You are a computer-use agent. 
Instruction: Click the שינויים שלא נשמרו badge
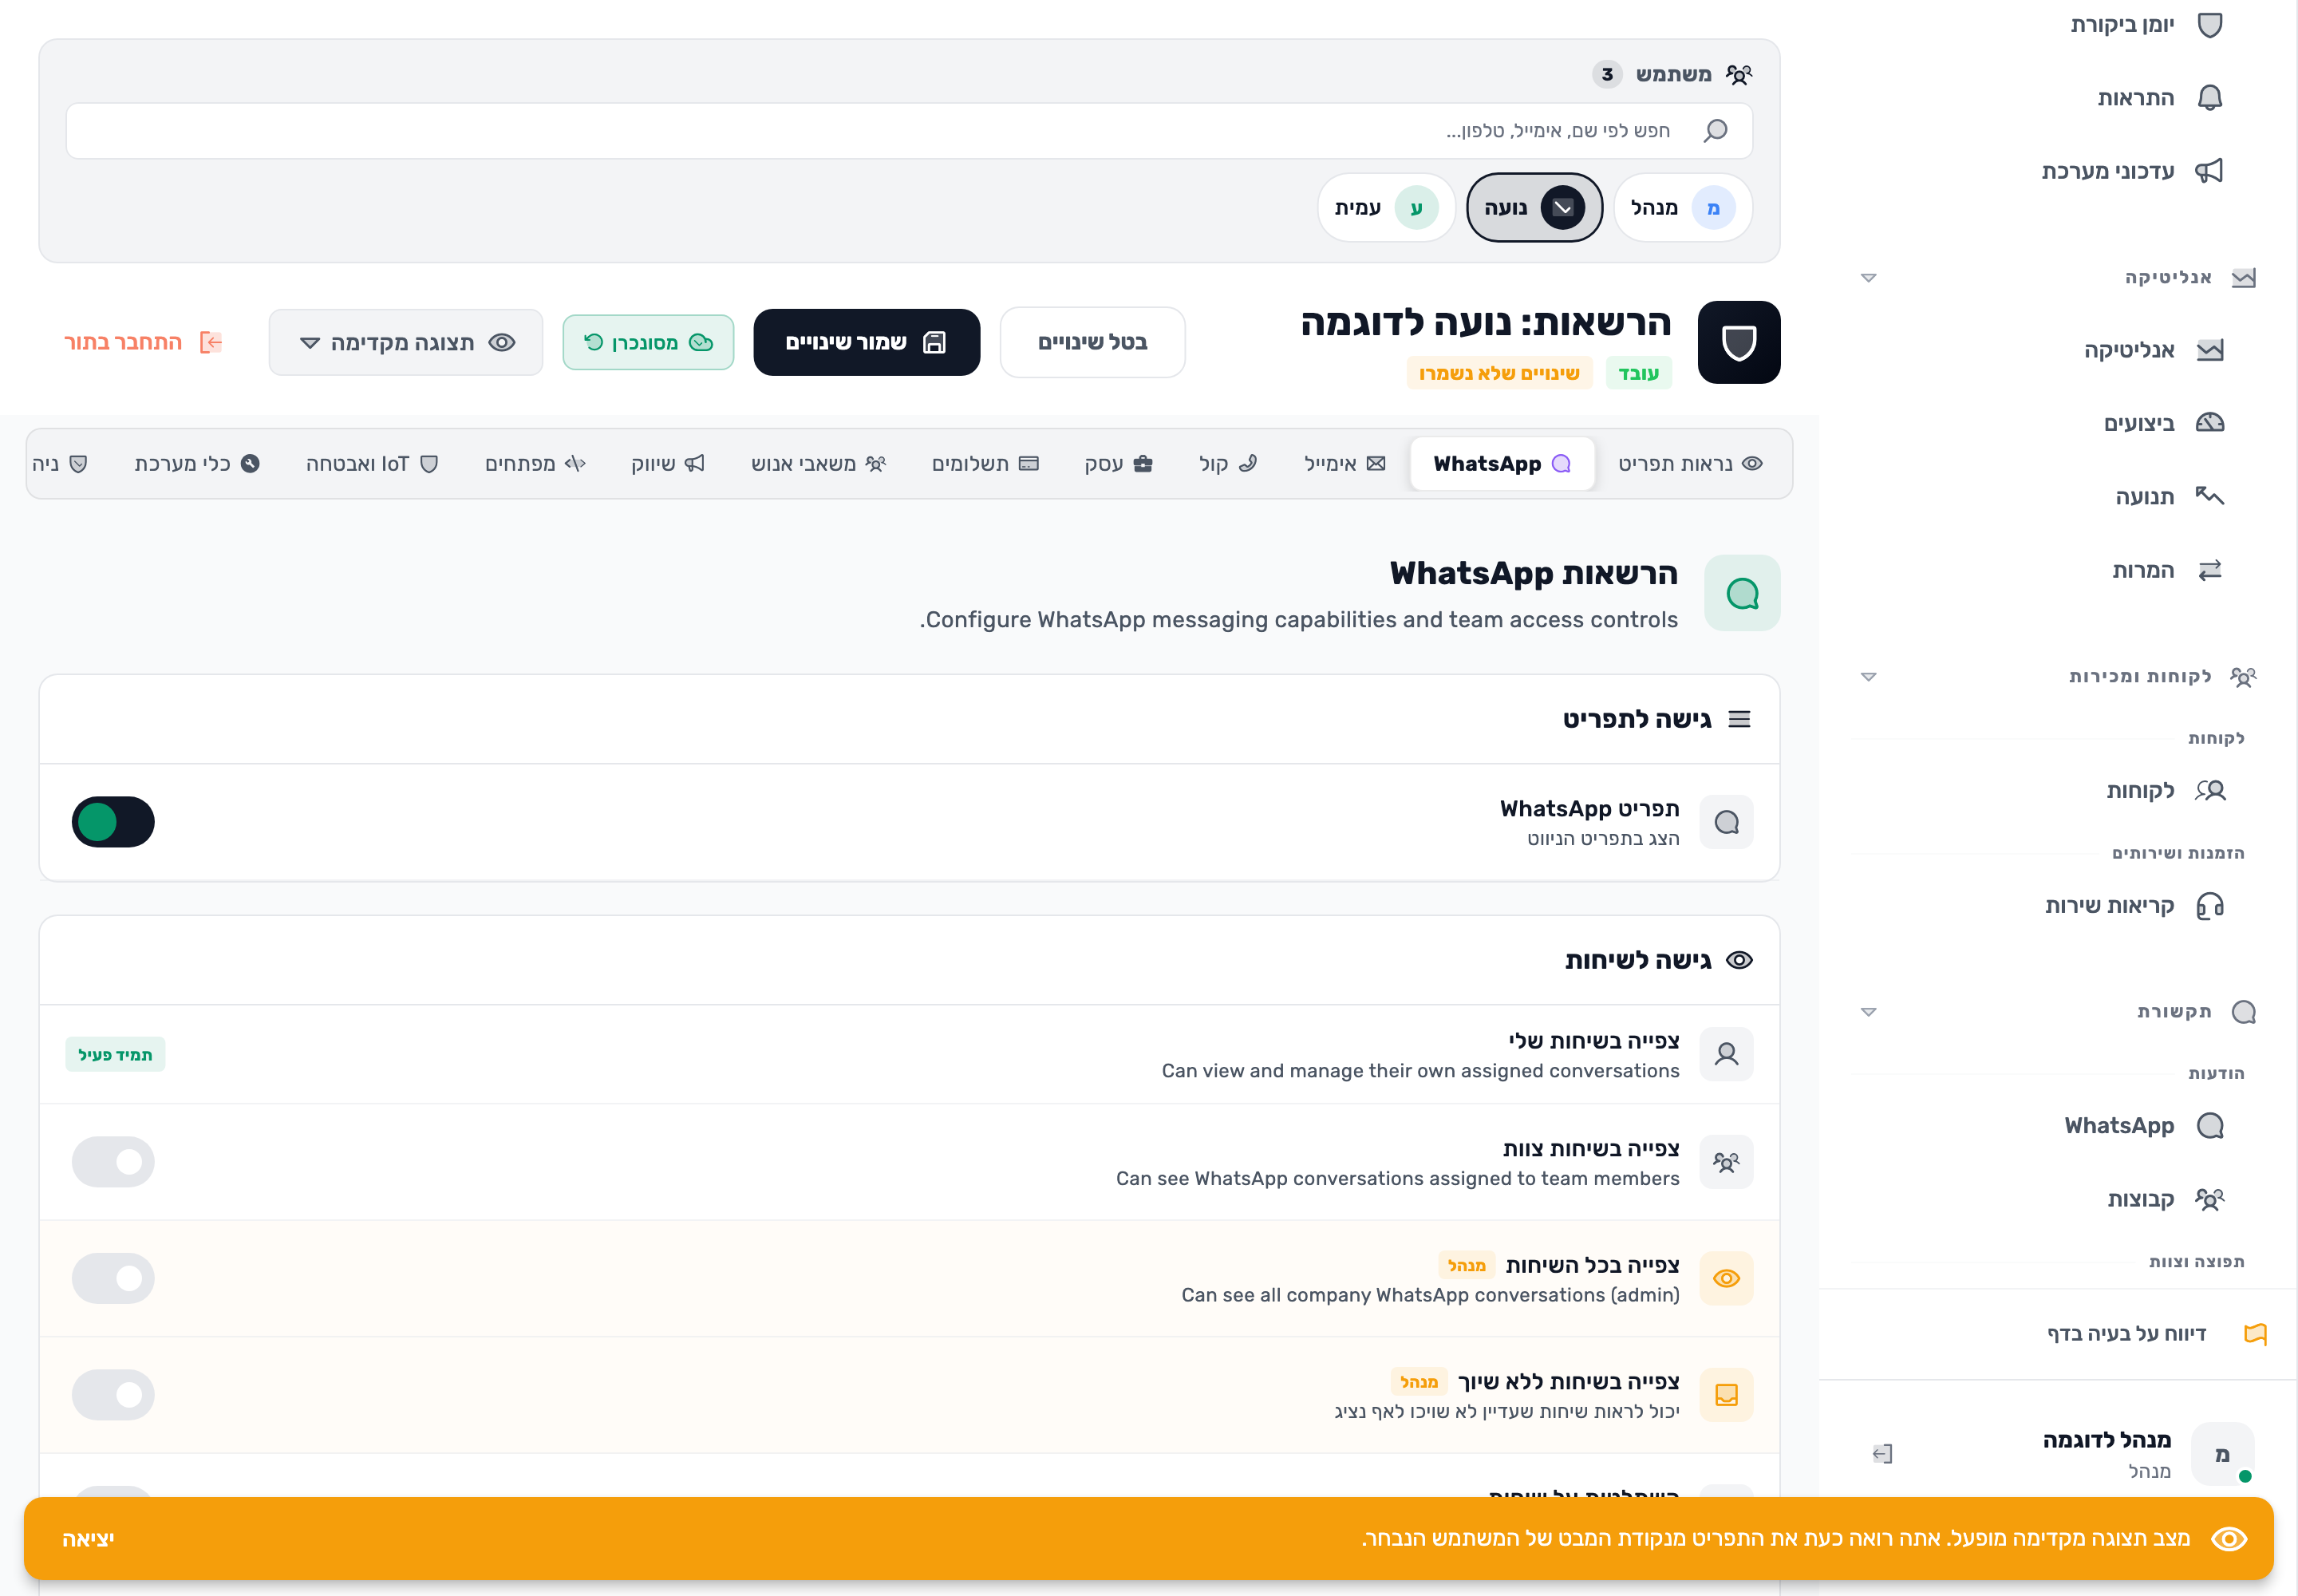click(x=1499, y=373)
